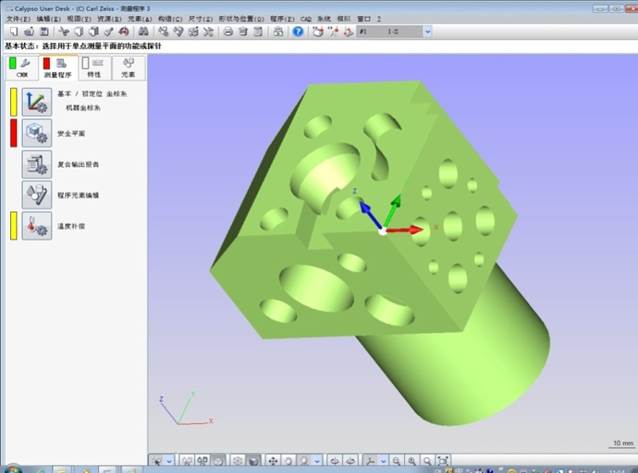Screen dimensions: 638x473
Task: Open the 文件 (File) menu
Action: coord(16,18)
